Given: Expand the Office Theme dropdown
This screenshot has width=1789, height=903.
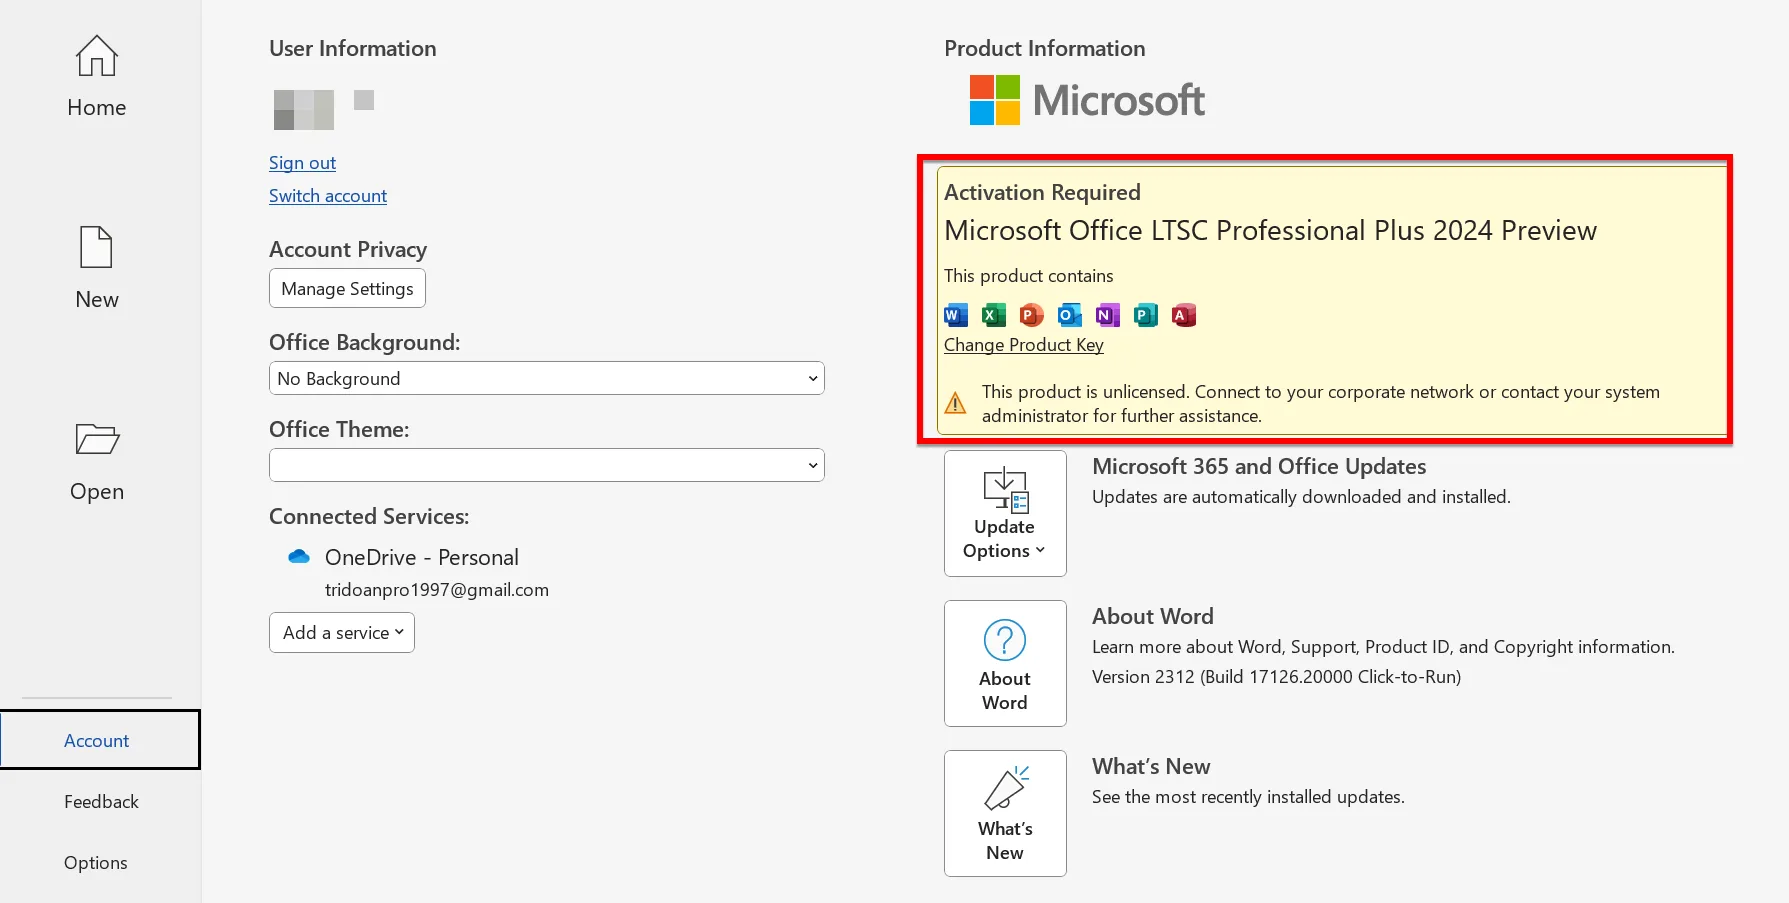Looking at the screenshot, I should (547, 465).
